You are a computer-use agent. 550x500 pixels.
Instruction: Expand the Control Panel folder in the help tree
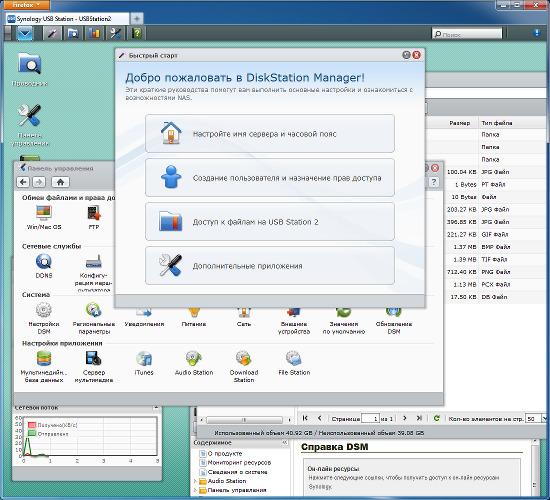195,490
